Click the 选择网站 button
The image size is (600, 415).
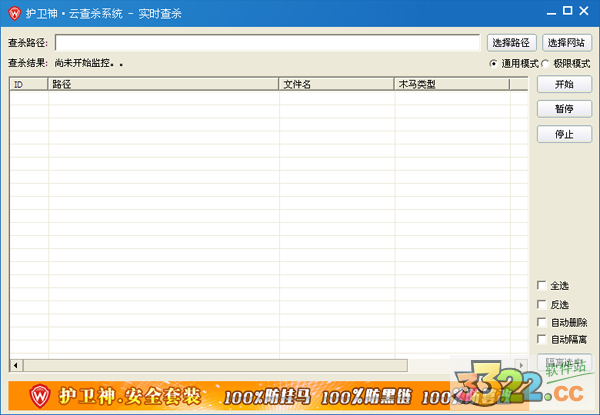coord(567,42)
